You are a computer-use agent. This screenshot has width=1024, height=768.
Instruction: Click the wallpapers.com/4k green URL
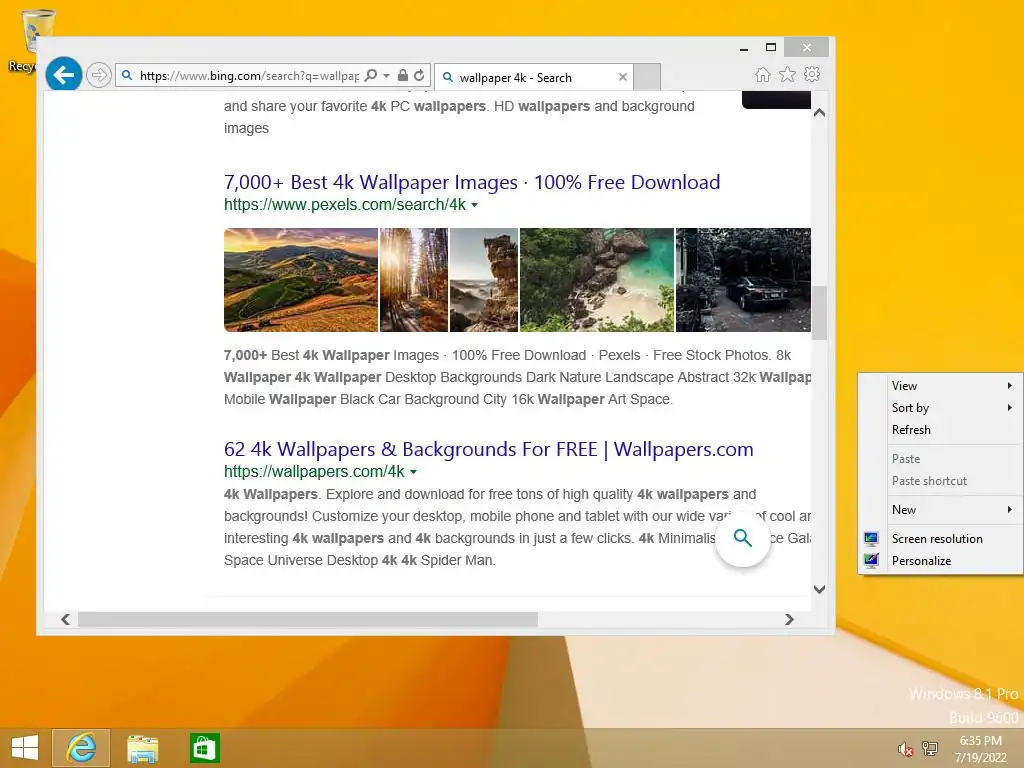tap(314, 471)
